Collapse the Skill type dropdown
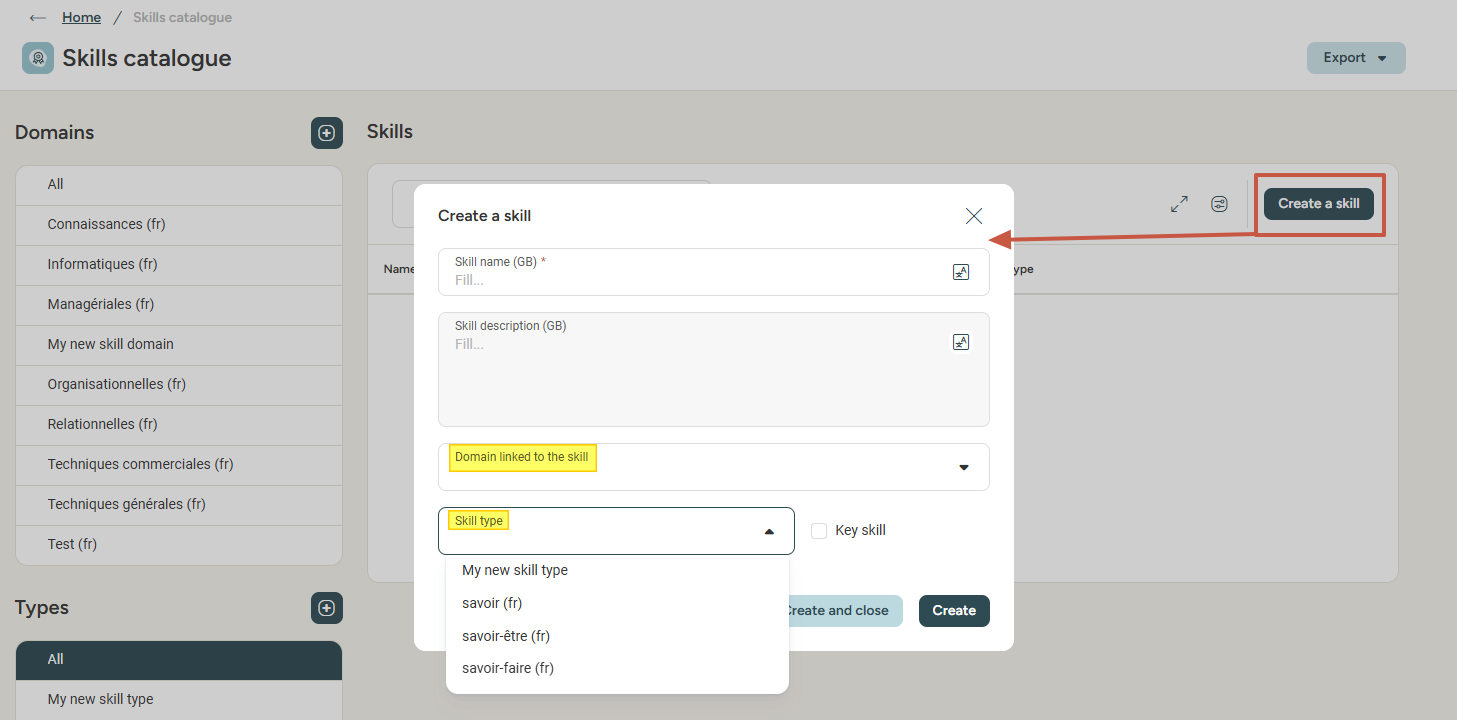Screen dimensions: 1457x720 point(768,531)
